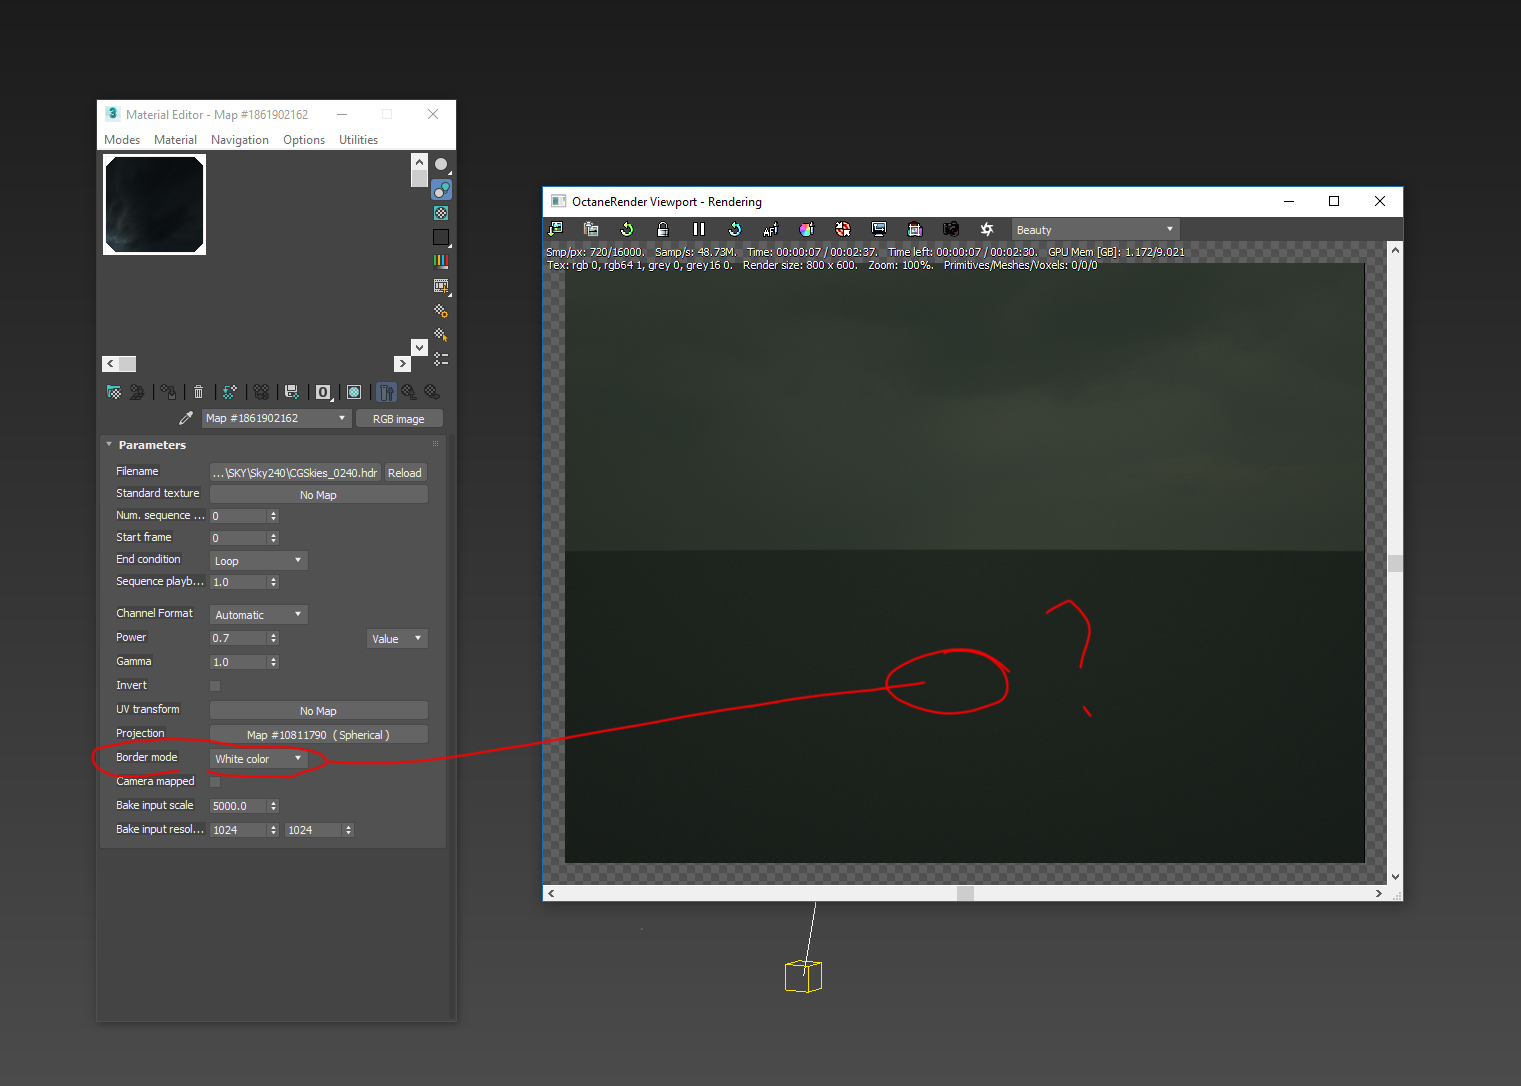Open the Utilities menu
The height and width of the screenshot is (1086, 1521).
coord(358,140)
